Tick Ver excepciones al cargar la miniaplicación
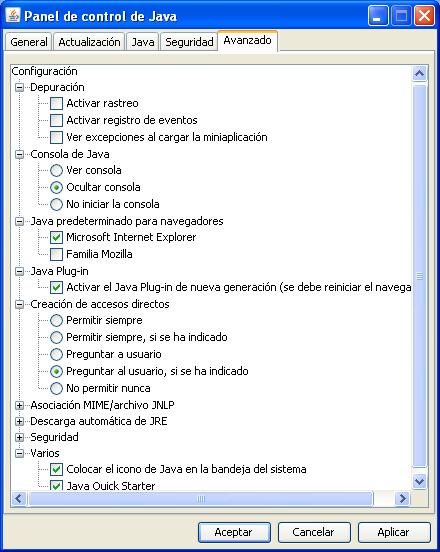Viewport: 440px width, 552px height. coord(56,137)
